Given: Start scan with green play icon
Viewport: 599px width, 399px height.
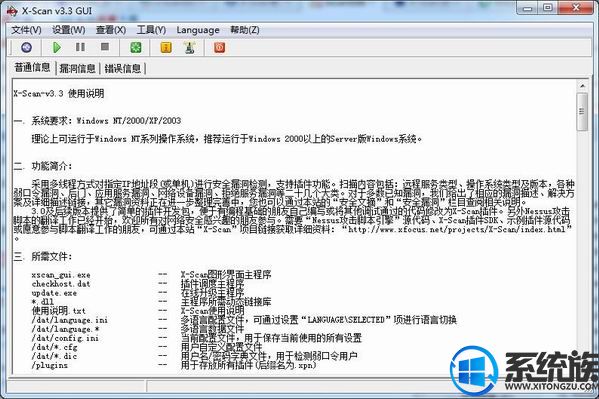Looking at the screenshot, I should click(57, 47).
